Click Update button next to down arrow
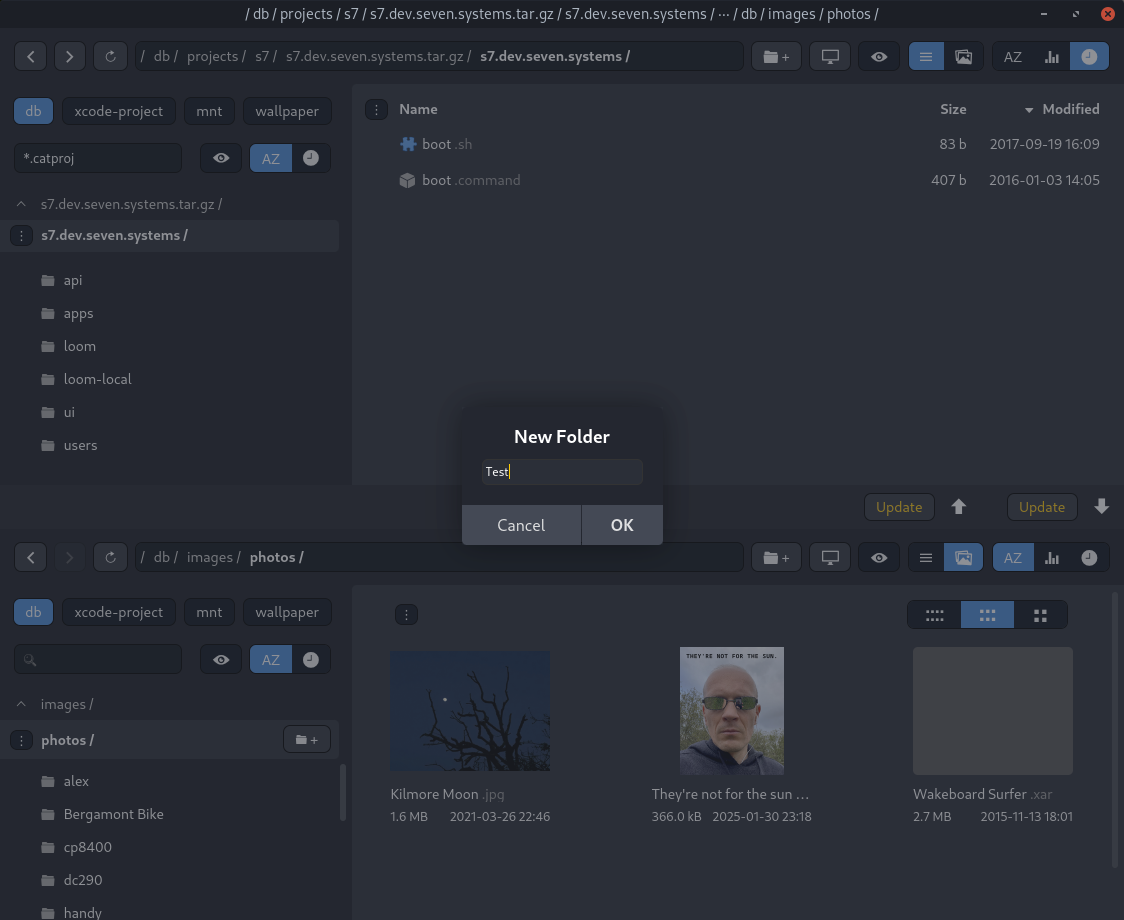The image size is (1124, 920). click(1042, 507)
